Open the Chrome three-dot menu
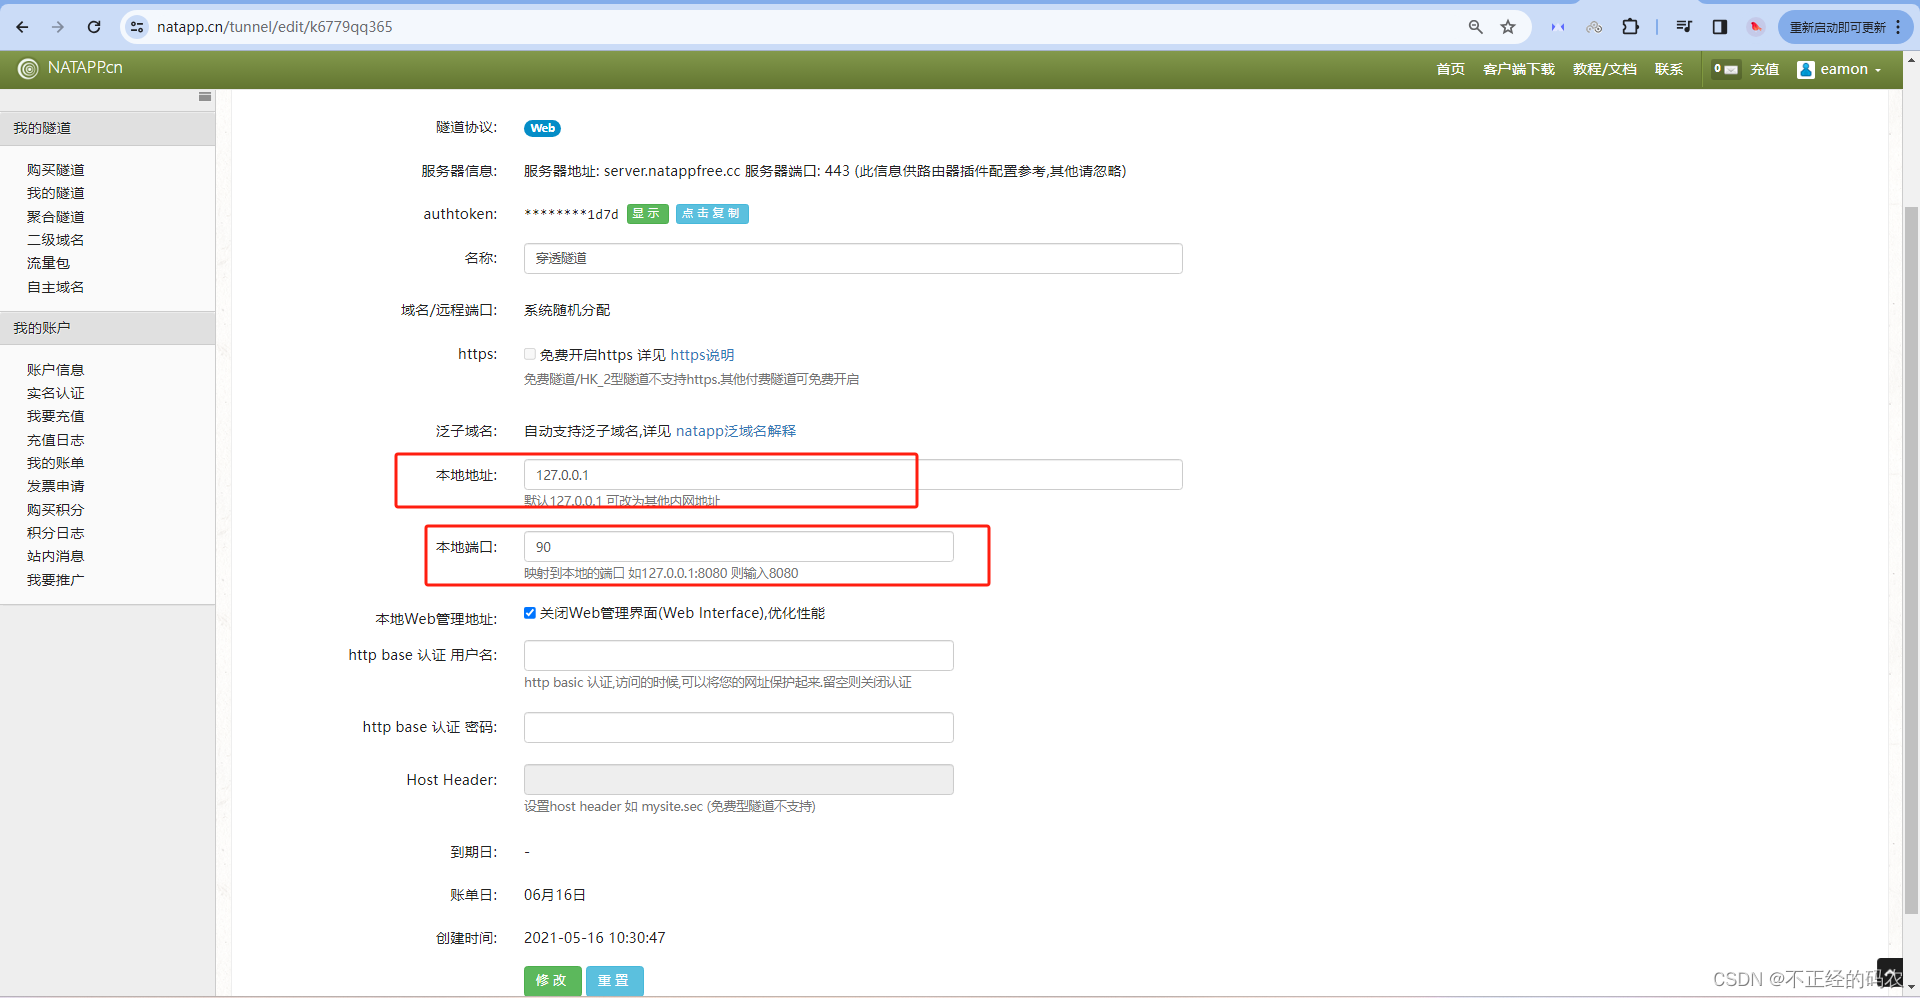The image size is (1920, 998). pos(1898,27)
